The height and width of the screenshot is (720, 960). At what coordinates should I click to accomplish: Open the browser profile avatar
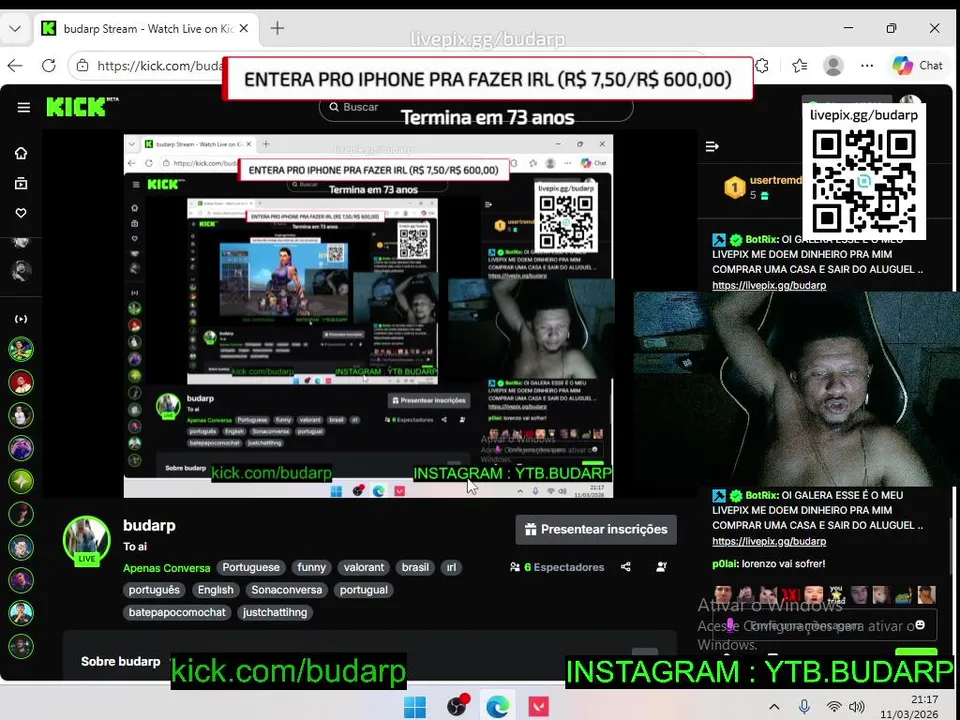[x=833, y=66]
